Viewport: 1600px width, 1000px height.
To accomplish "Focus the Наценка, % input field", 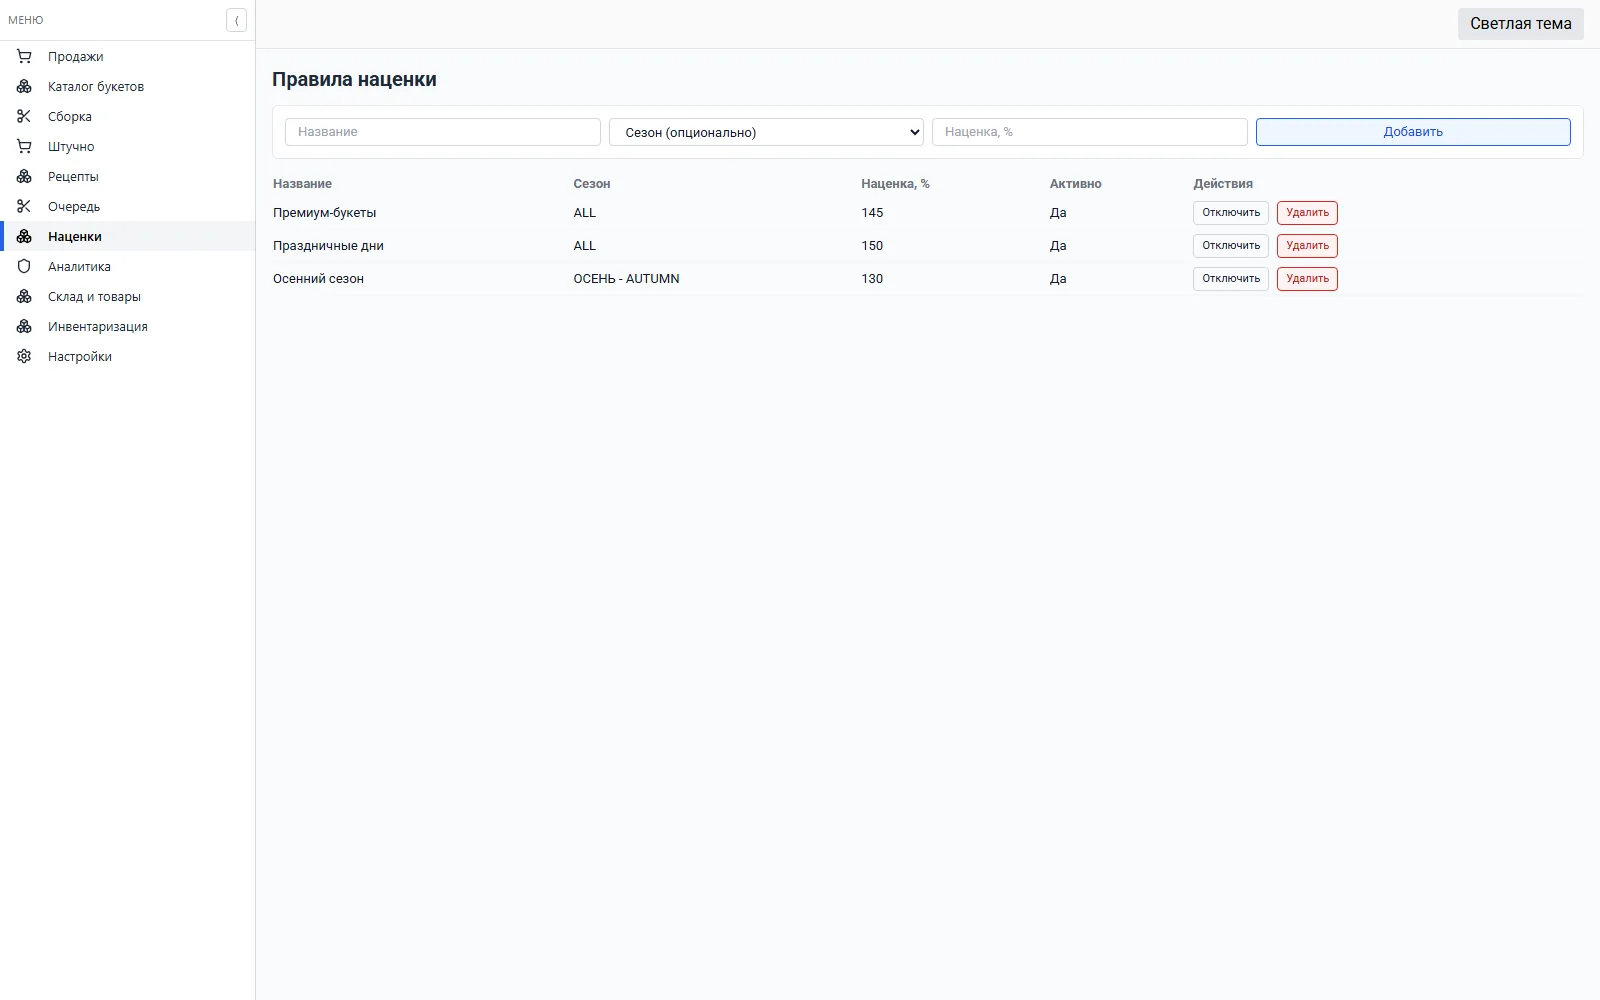I will coord(1090,132).
